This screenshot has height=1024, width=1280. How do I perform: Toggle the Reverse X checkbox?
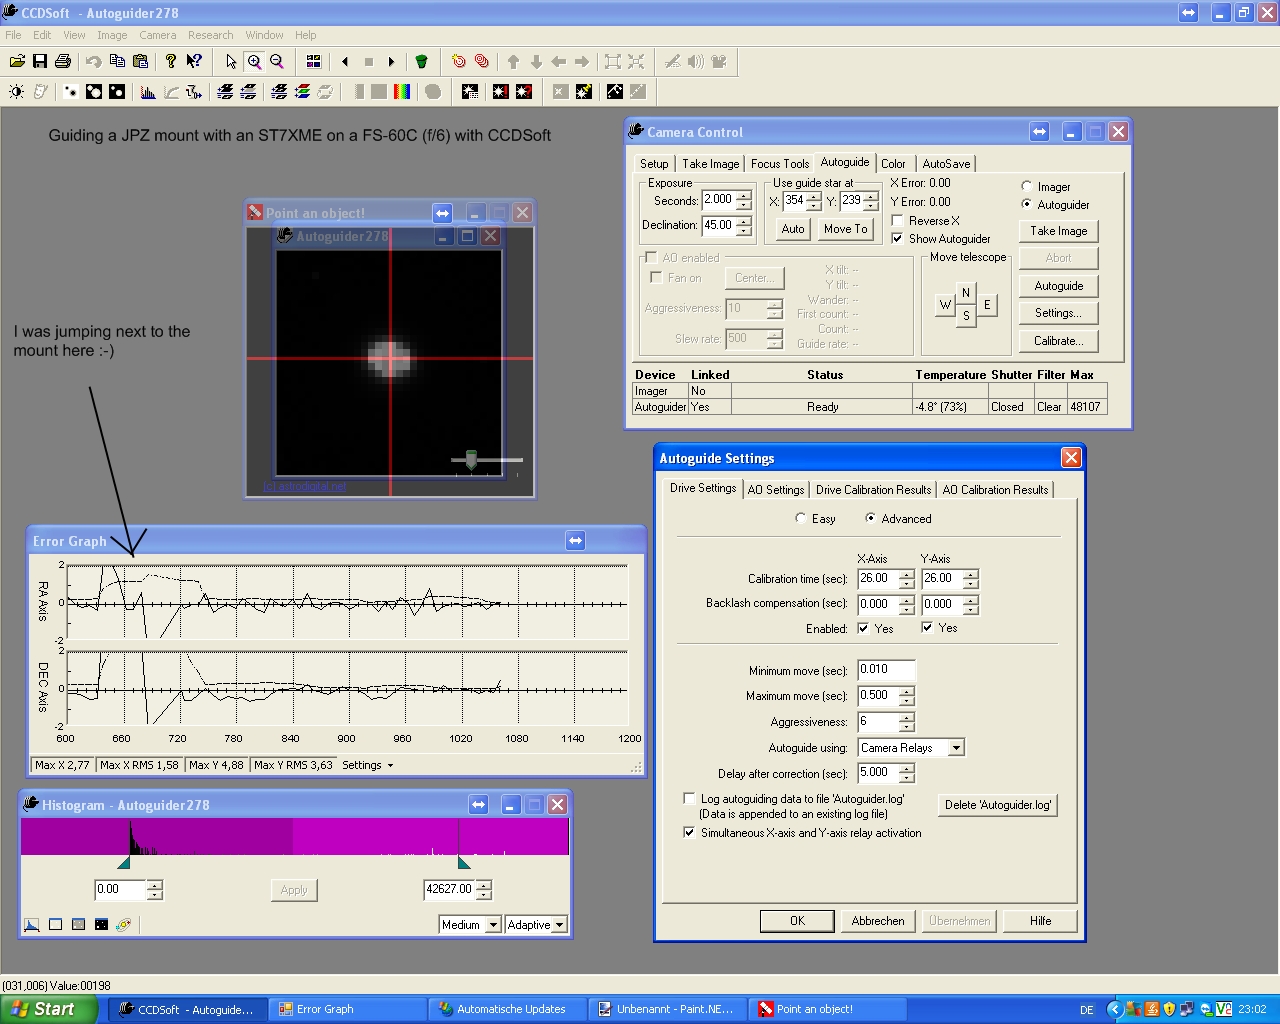(898, 221)
